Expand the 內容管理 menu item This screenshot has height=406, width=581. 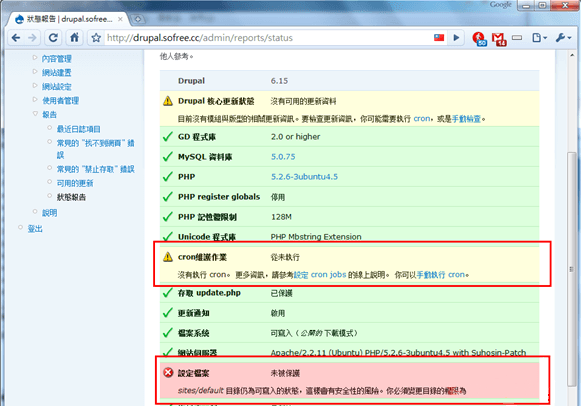click(x=35, y=58)
